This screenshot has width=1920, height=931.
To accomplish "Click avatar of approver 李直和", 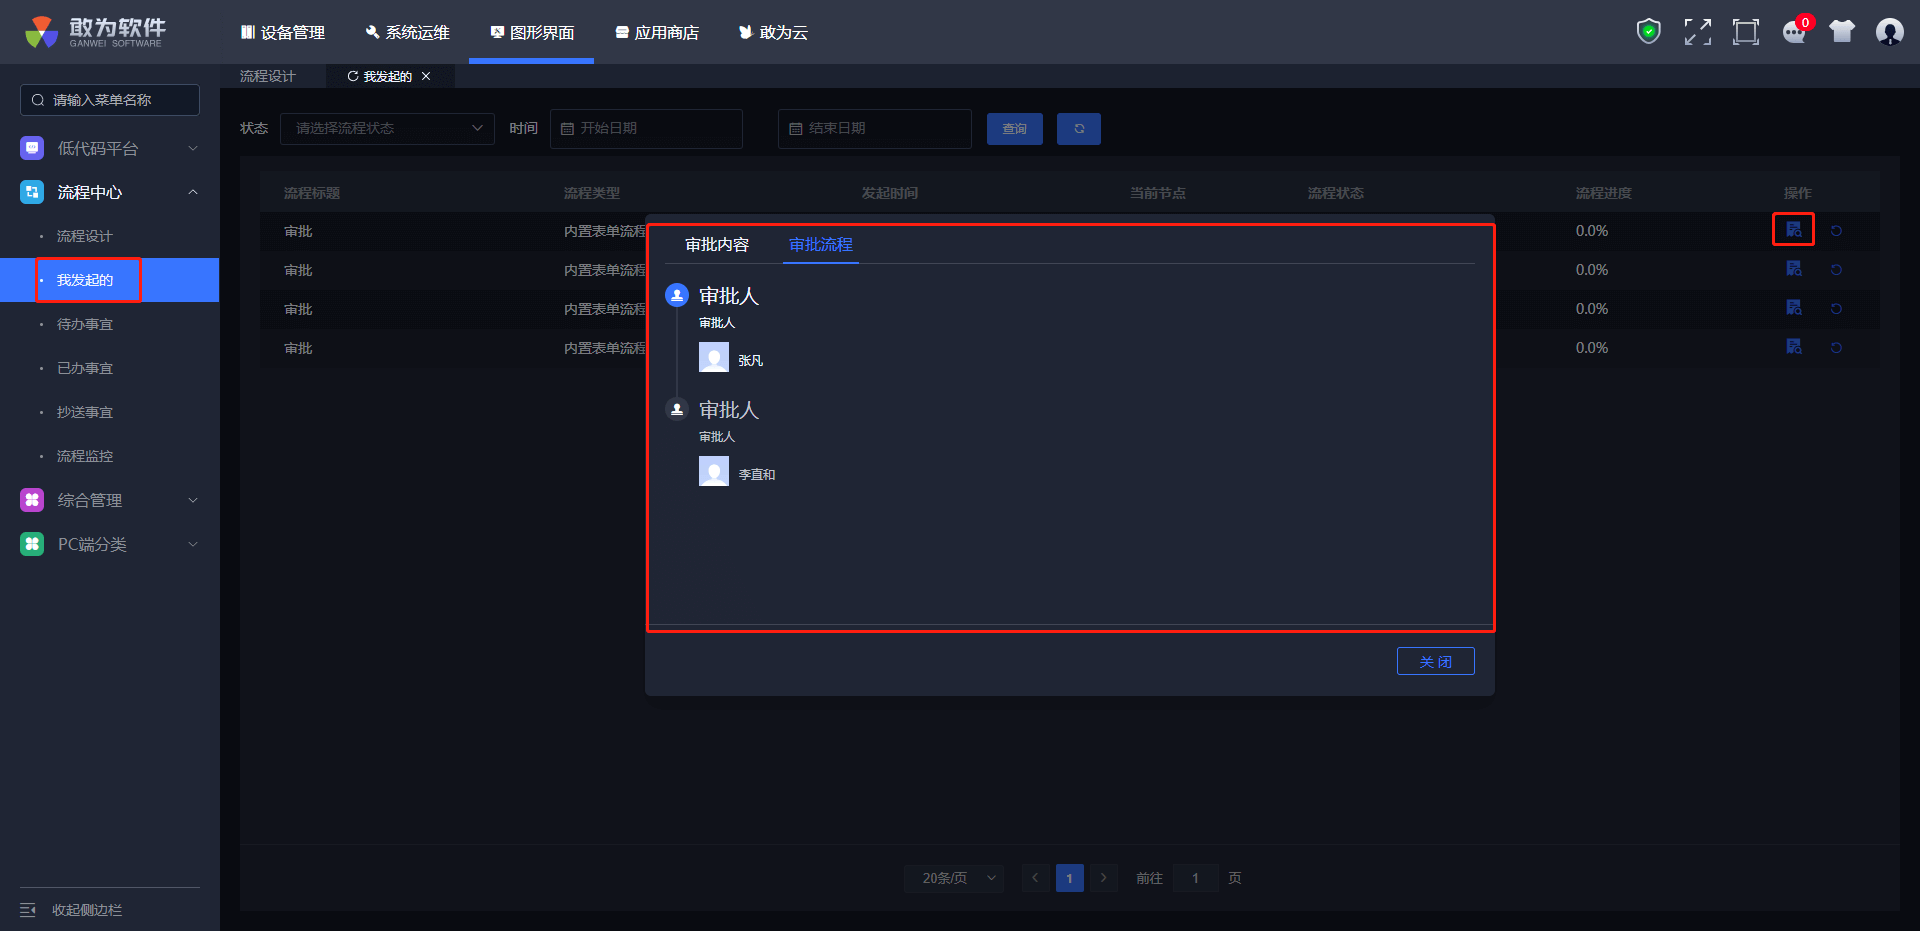I will pyautogui.click(x=714, y=471).
